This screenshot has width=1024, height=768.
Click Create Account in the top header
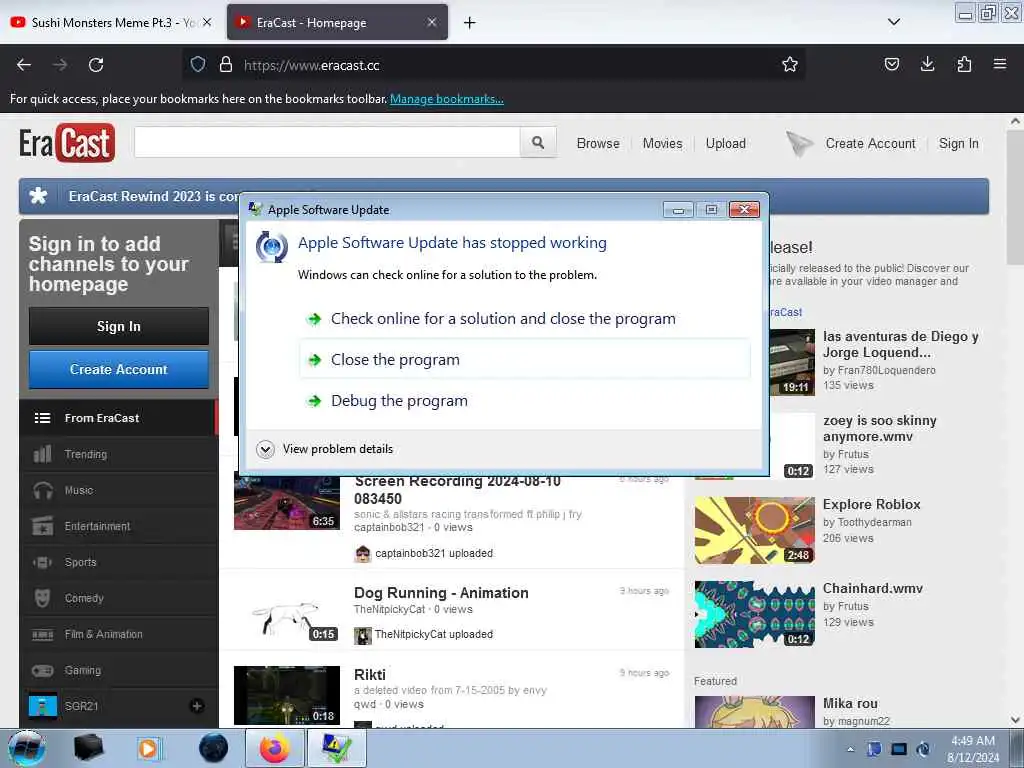[x=870, y=143]
